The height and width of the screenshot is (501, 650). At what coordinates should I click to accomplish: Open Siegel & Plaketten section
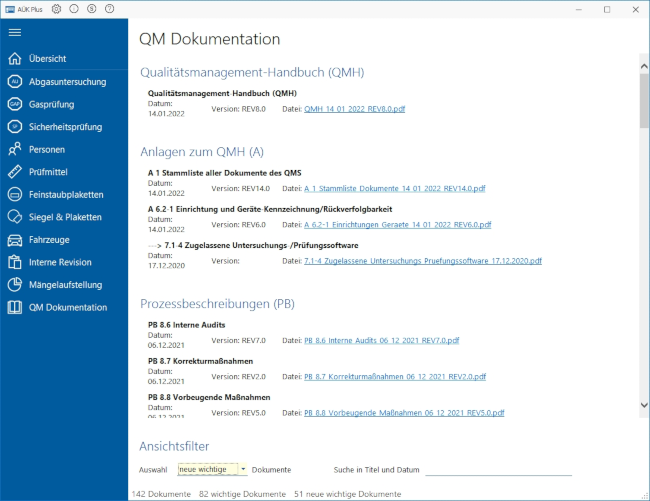pos(65,217)
